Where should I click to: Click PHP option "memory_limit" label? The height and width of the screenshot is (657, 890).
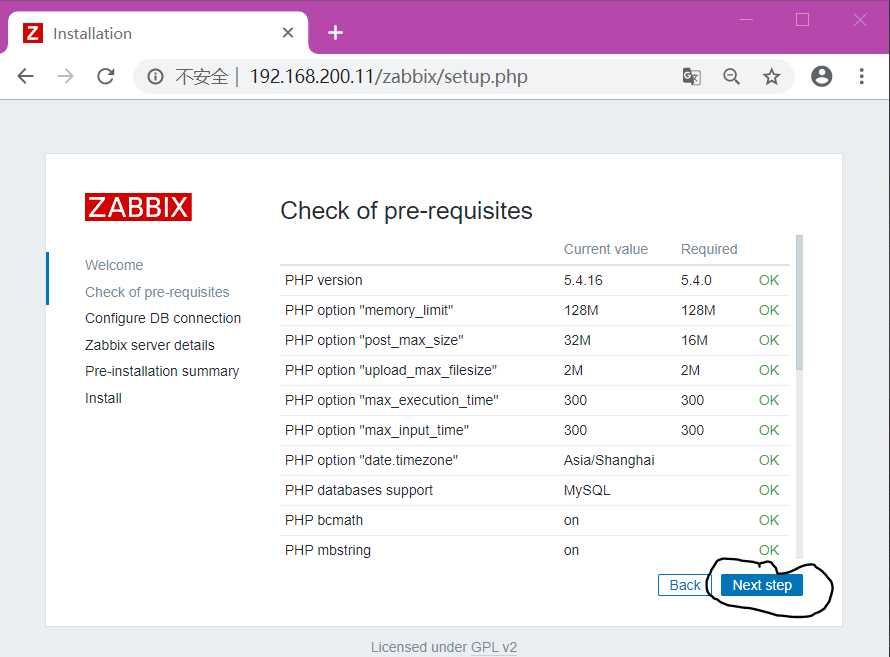coord(369,310)
